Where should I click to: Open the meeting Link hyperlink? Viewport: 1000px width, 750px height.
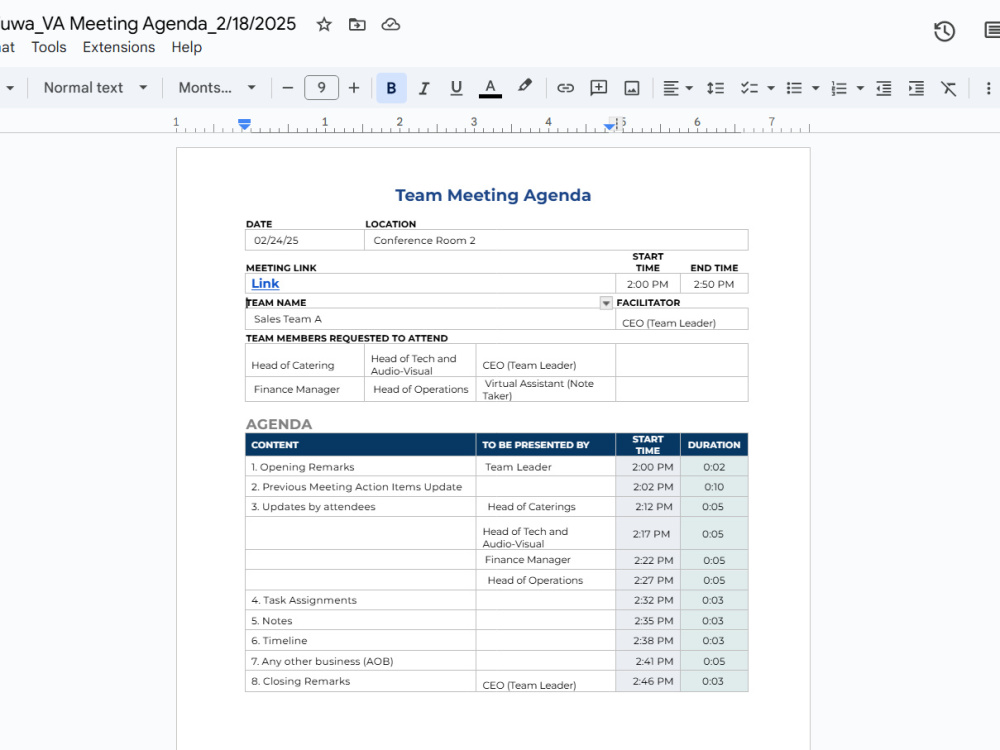265,283
